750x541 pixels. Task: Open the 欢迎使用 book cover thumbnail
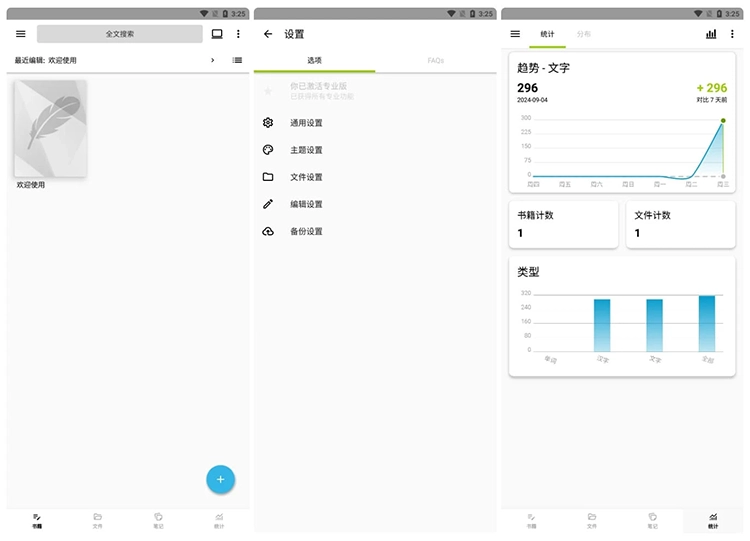pyautogui.click(x=50, y=129)
